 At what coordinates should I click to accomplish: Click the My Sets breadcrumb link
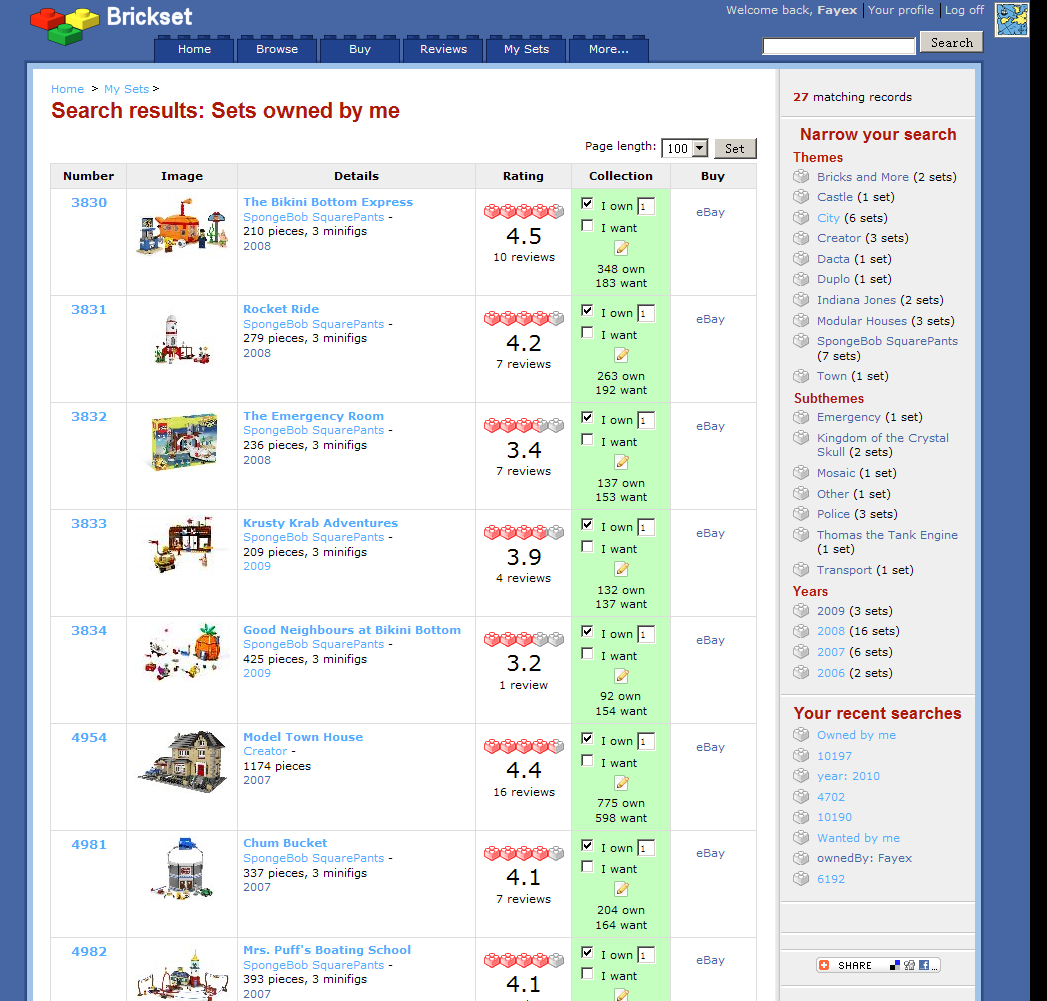pos(126,89)
